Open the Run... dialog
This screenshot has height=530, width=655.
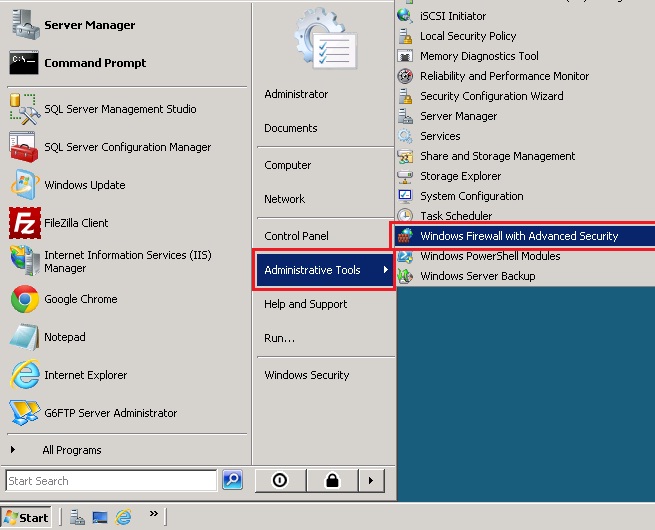[279, 338]
